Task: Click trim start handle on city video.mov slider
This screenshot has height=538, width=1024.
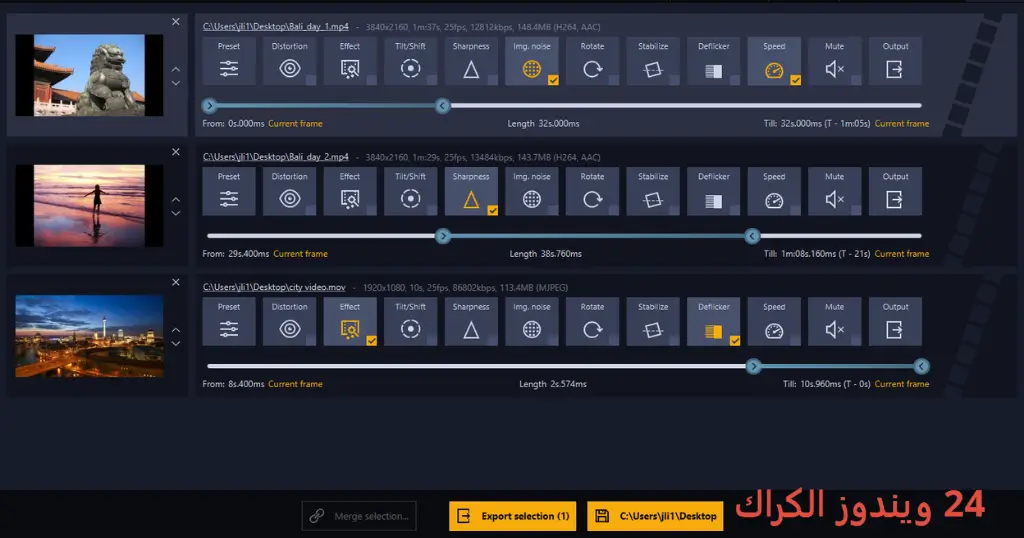Action: [753, 366]
